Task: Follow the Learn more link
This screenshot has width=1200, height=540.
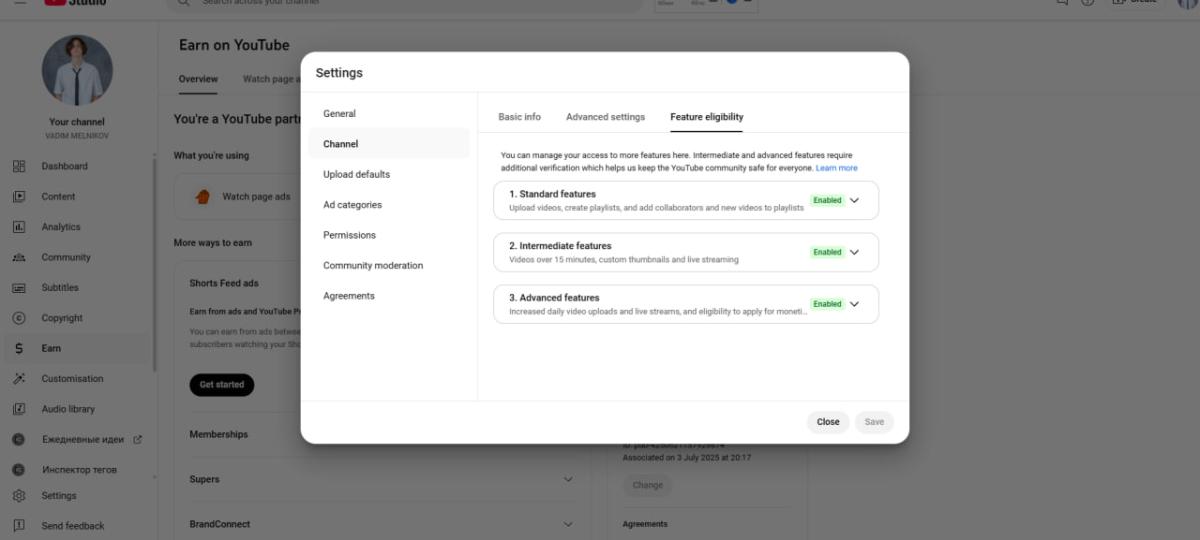Action: [836, 168]
